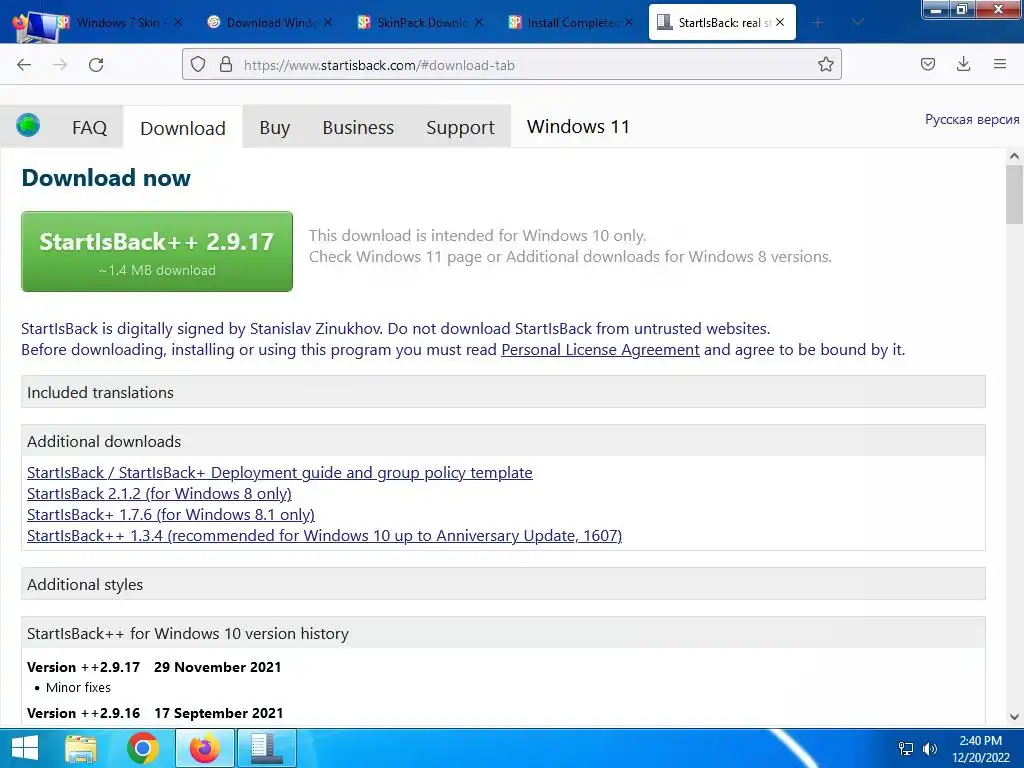
Task: Show the Firefox downloads panel
Action: tap(963, 64)
